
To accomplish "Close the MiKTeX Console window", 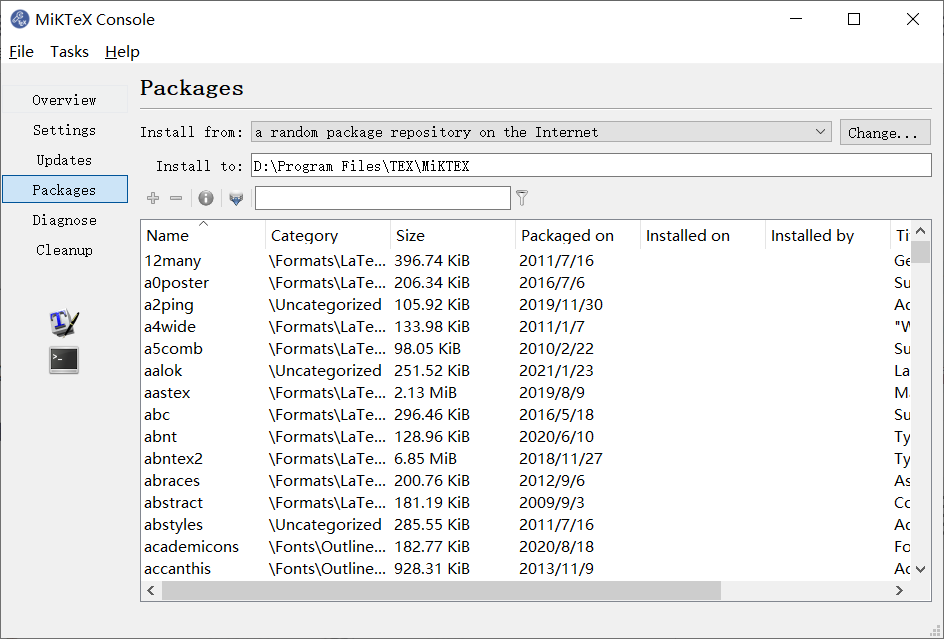I will click(913, 19).
